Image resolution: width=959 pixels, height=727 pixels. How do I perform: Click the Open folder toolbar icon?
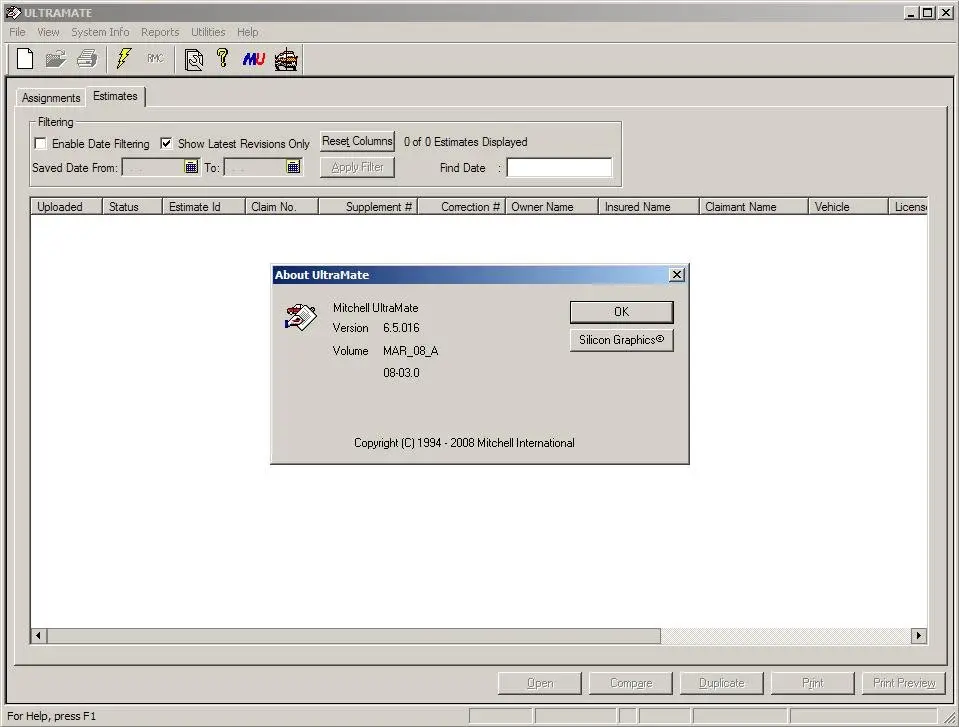click(x=56, y=59)
